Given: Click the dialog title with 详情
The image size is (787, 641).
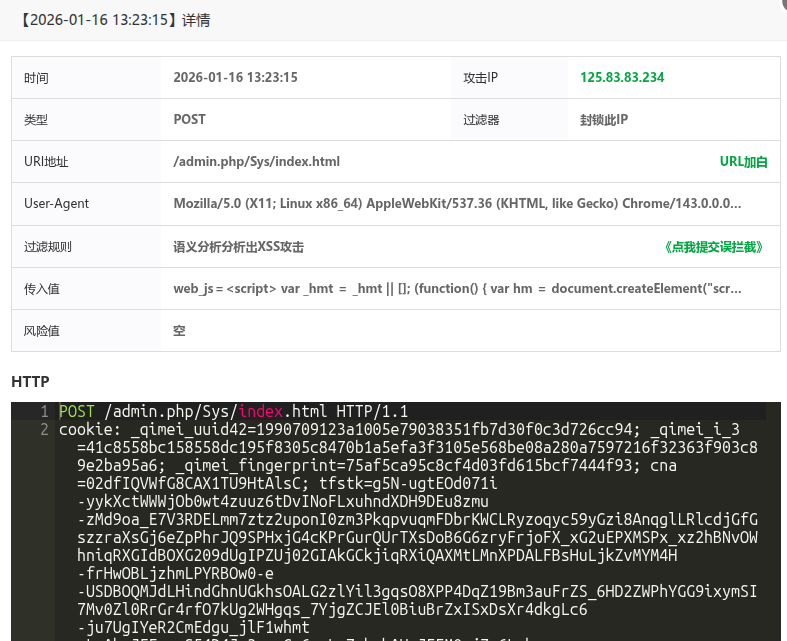Looking at the screenshot, I should click(115, 20).
